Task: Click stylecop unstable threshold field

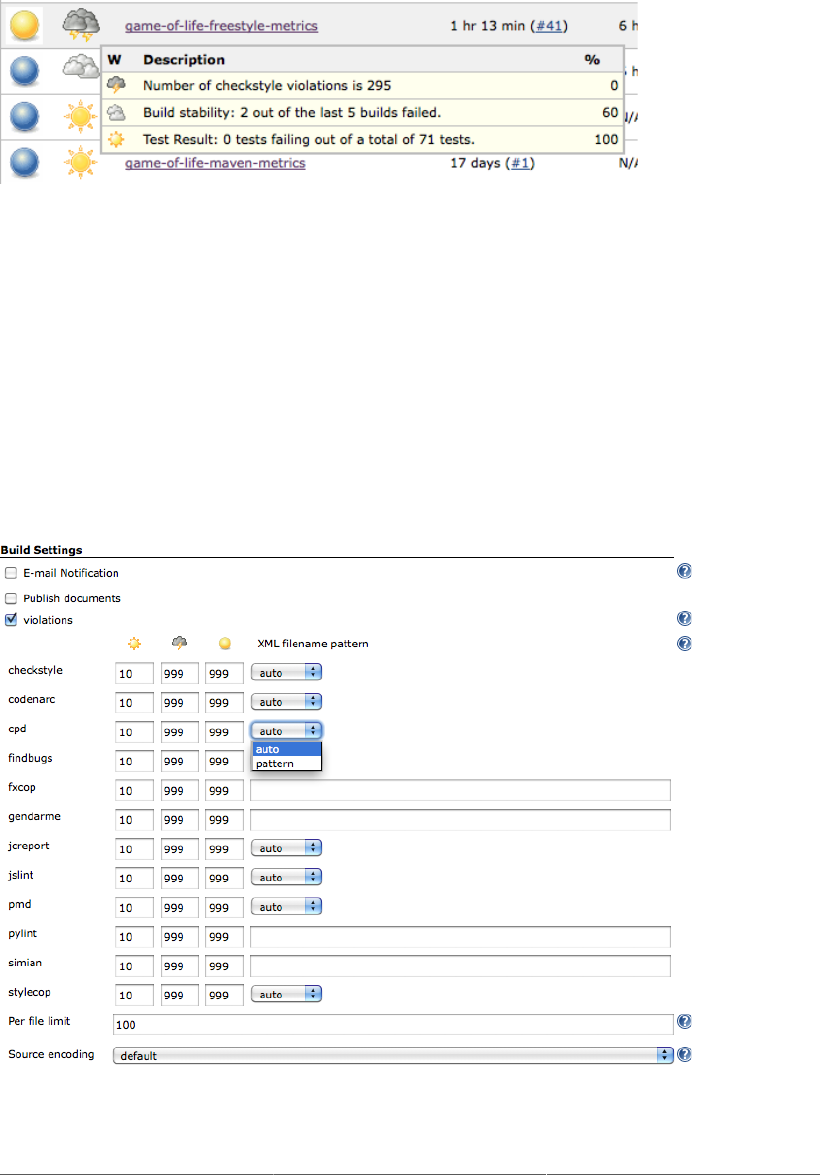Action: [x=224, y=994]
